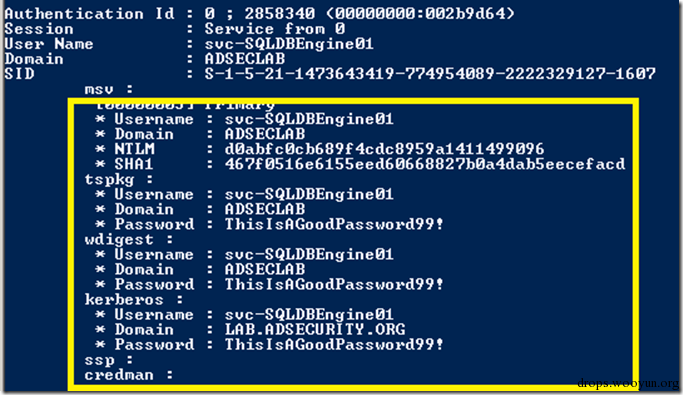Viewport: 683px width, 395px height.
Task: Click the NTLM hash value
Action: pyautogui.click(x=384, y=149)
